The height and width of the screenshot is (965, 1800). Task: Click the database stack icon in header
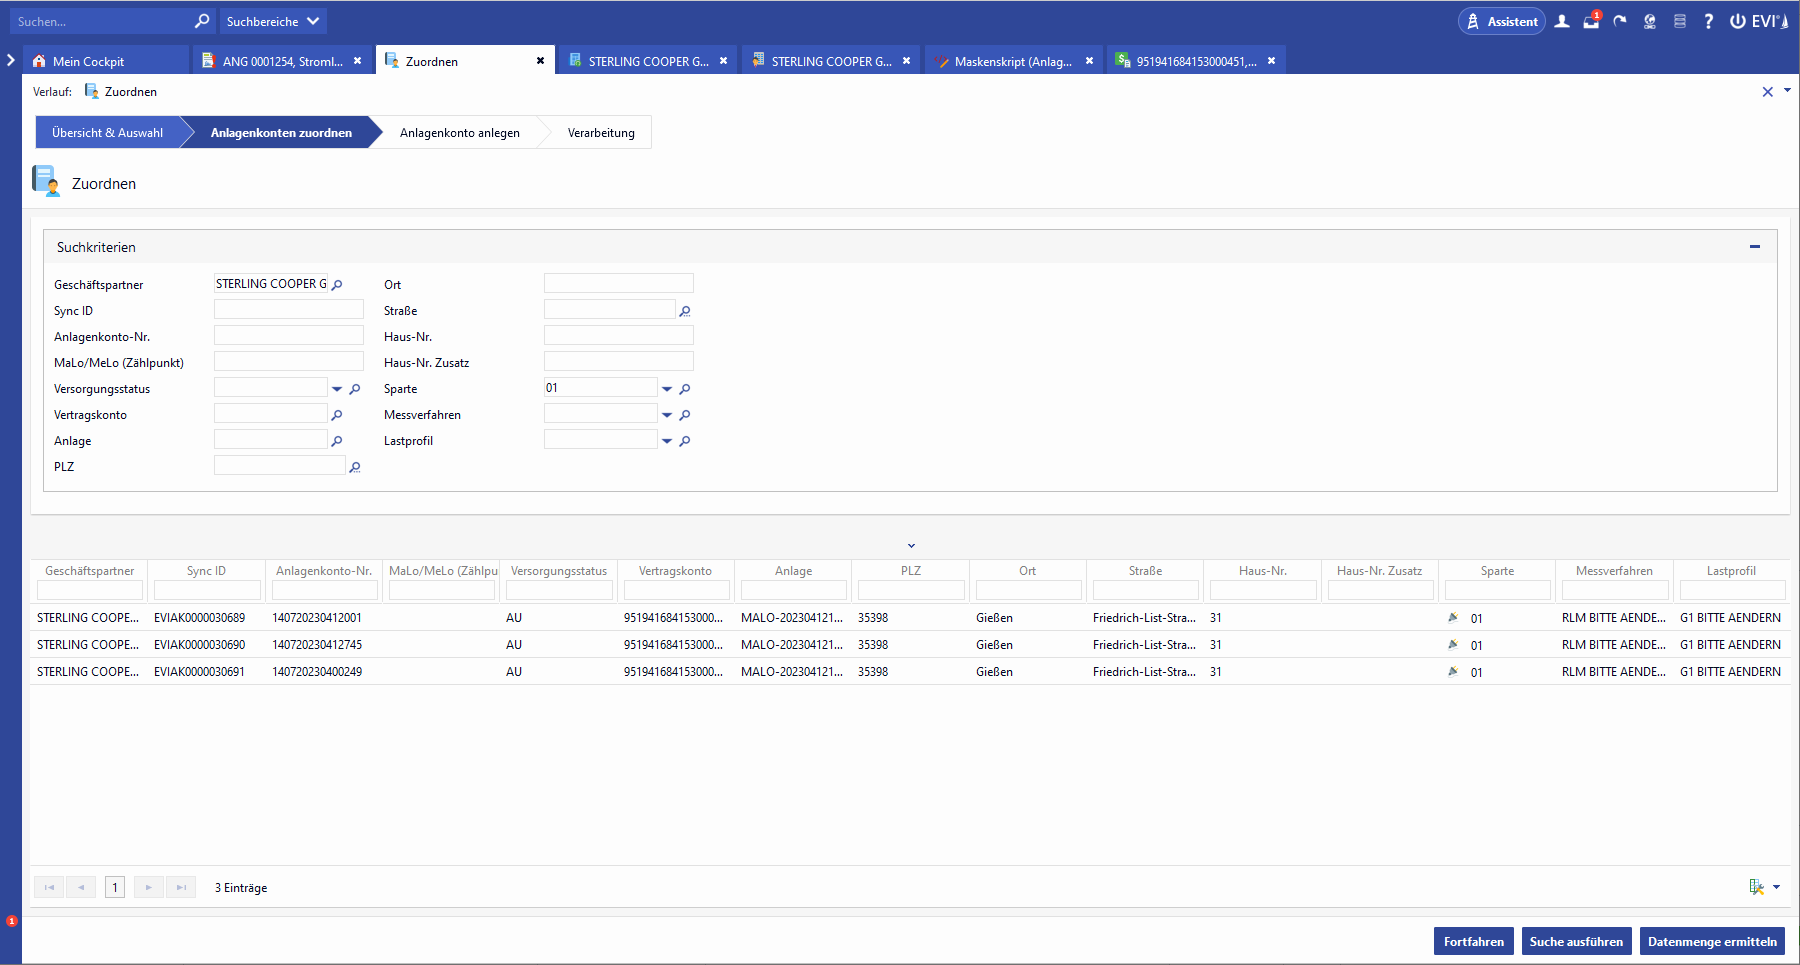tap(1679, 21)
